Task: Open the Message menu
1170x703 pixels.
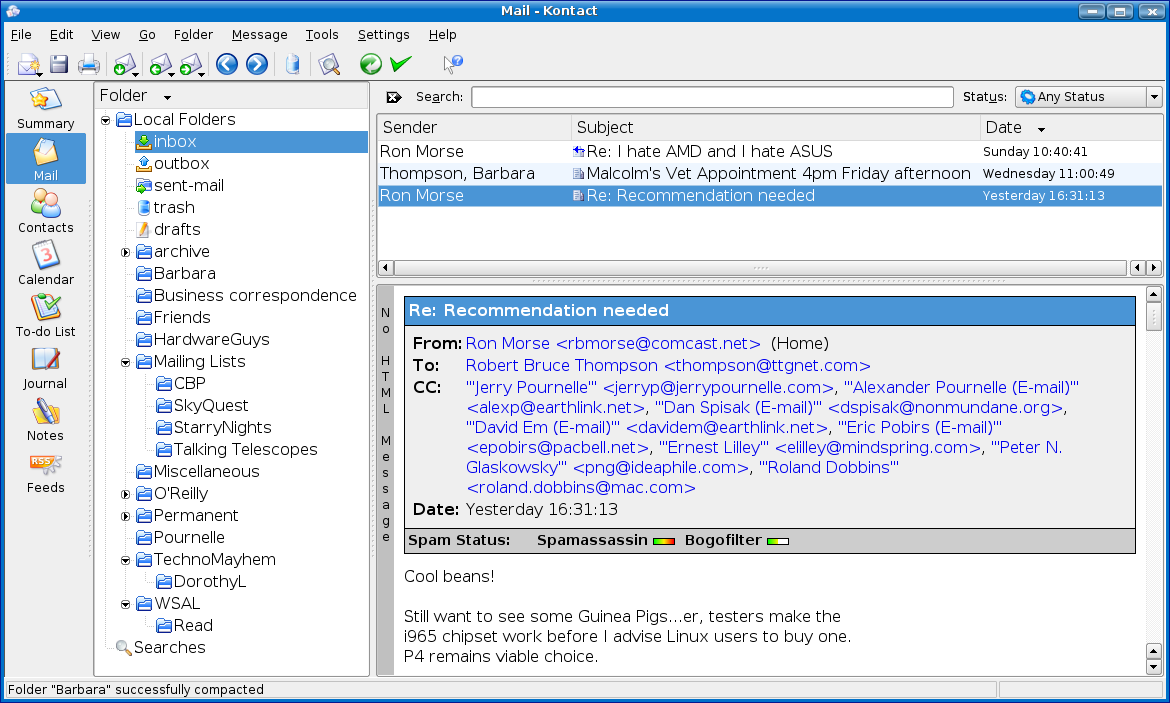Action: click(x=259, y=35)
